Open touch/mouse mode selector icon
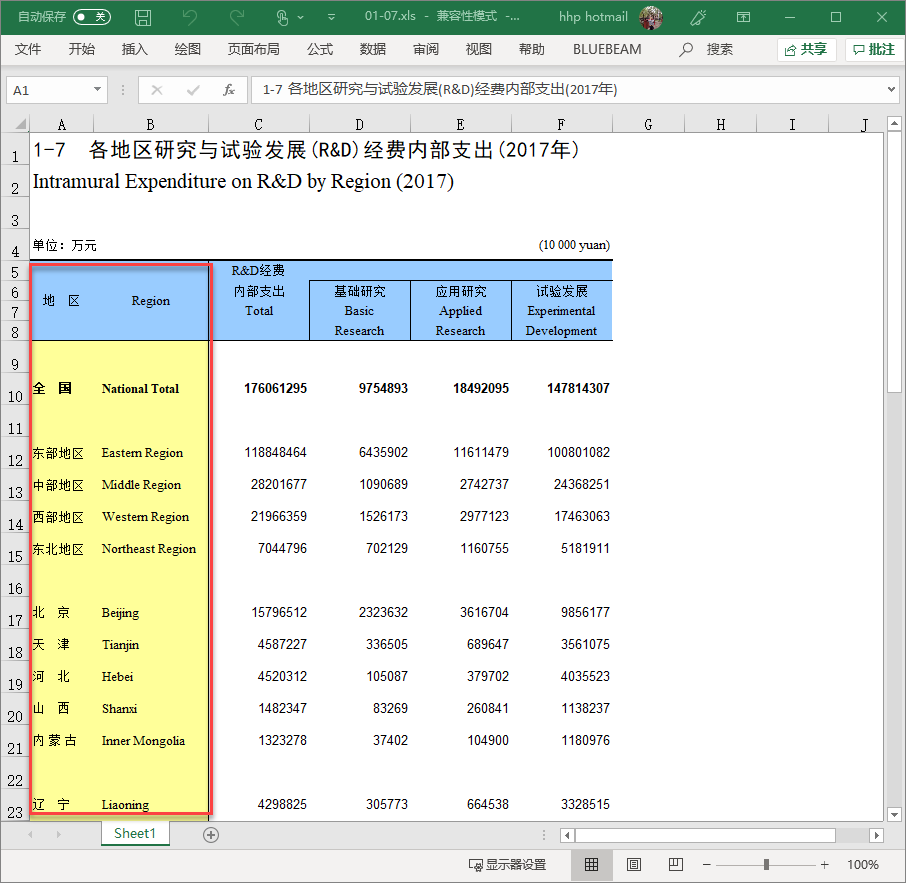The image size is (906, 883). click(283, 17)
